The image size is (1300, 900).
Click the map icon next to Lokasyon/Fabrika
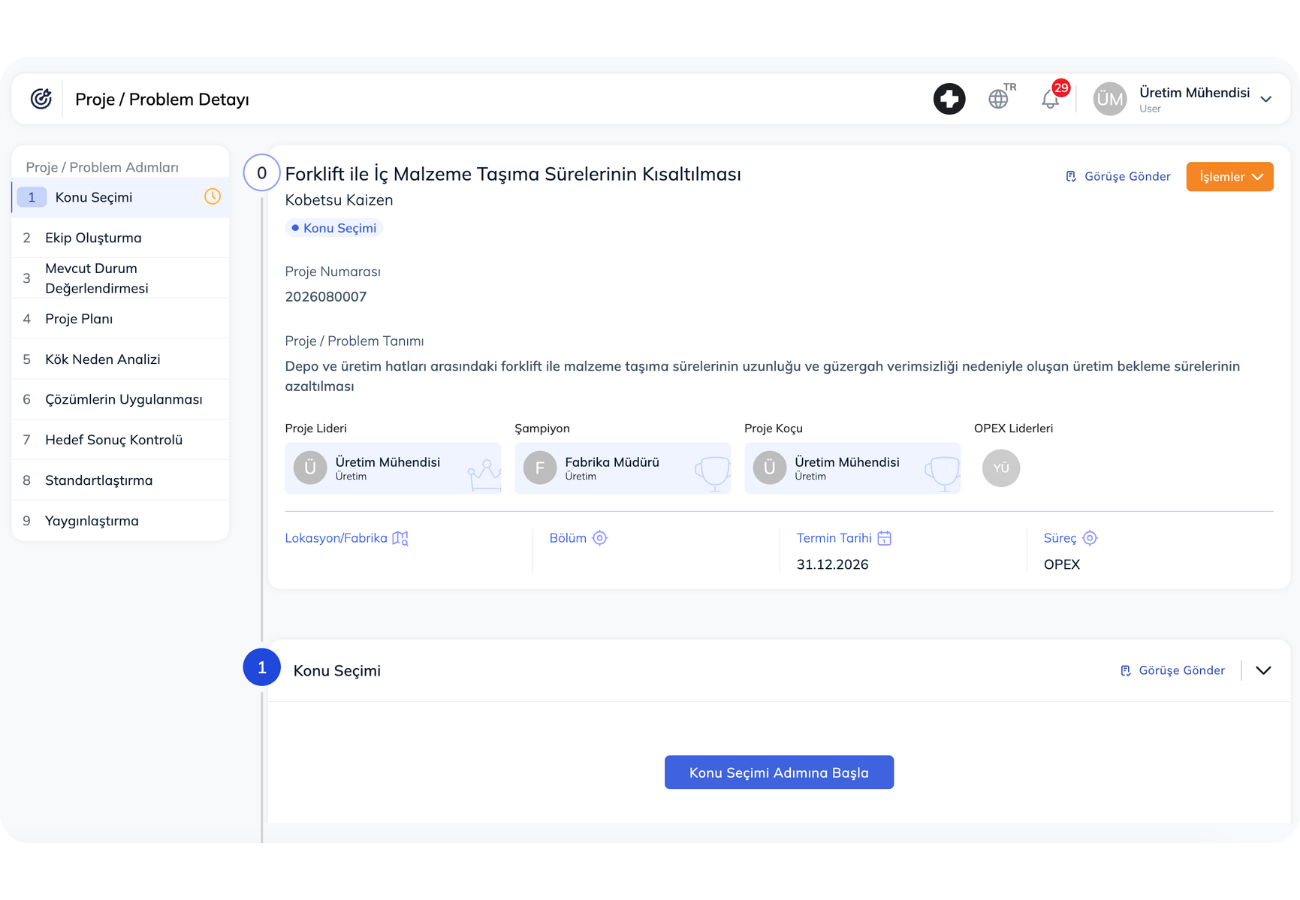tap(400, 538)
